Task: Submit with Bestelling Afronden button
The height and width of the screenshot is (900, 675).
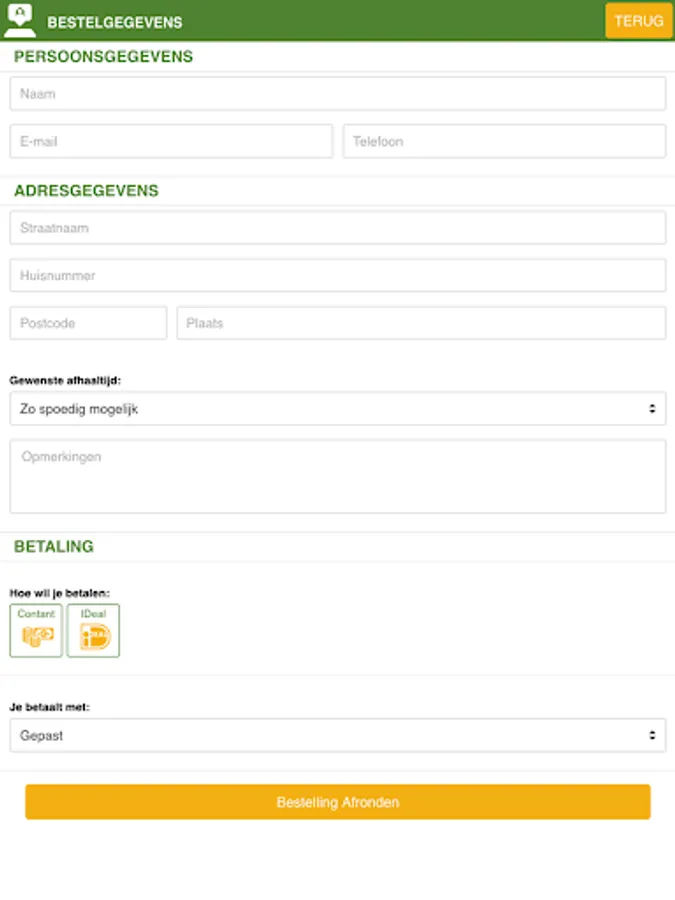Action: tap(338, 802)
